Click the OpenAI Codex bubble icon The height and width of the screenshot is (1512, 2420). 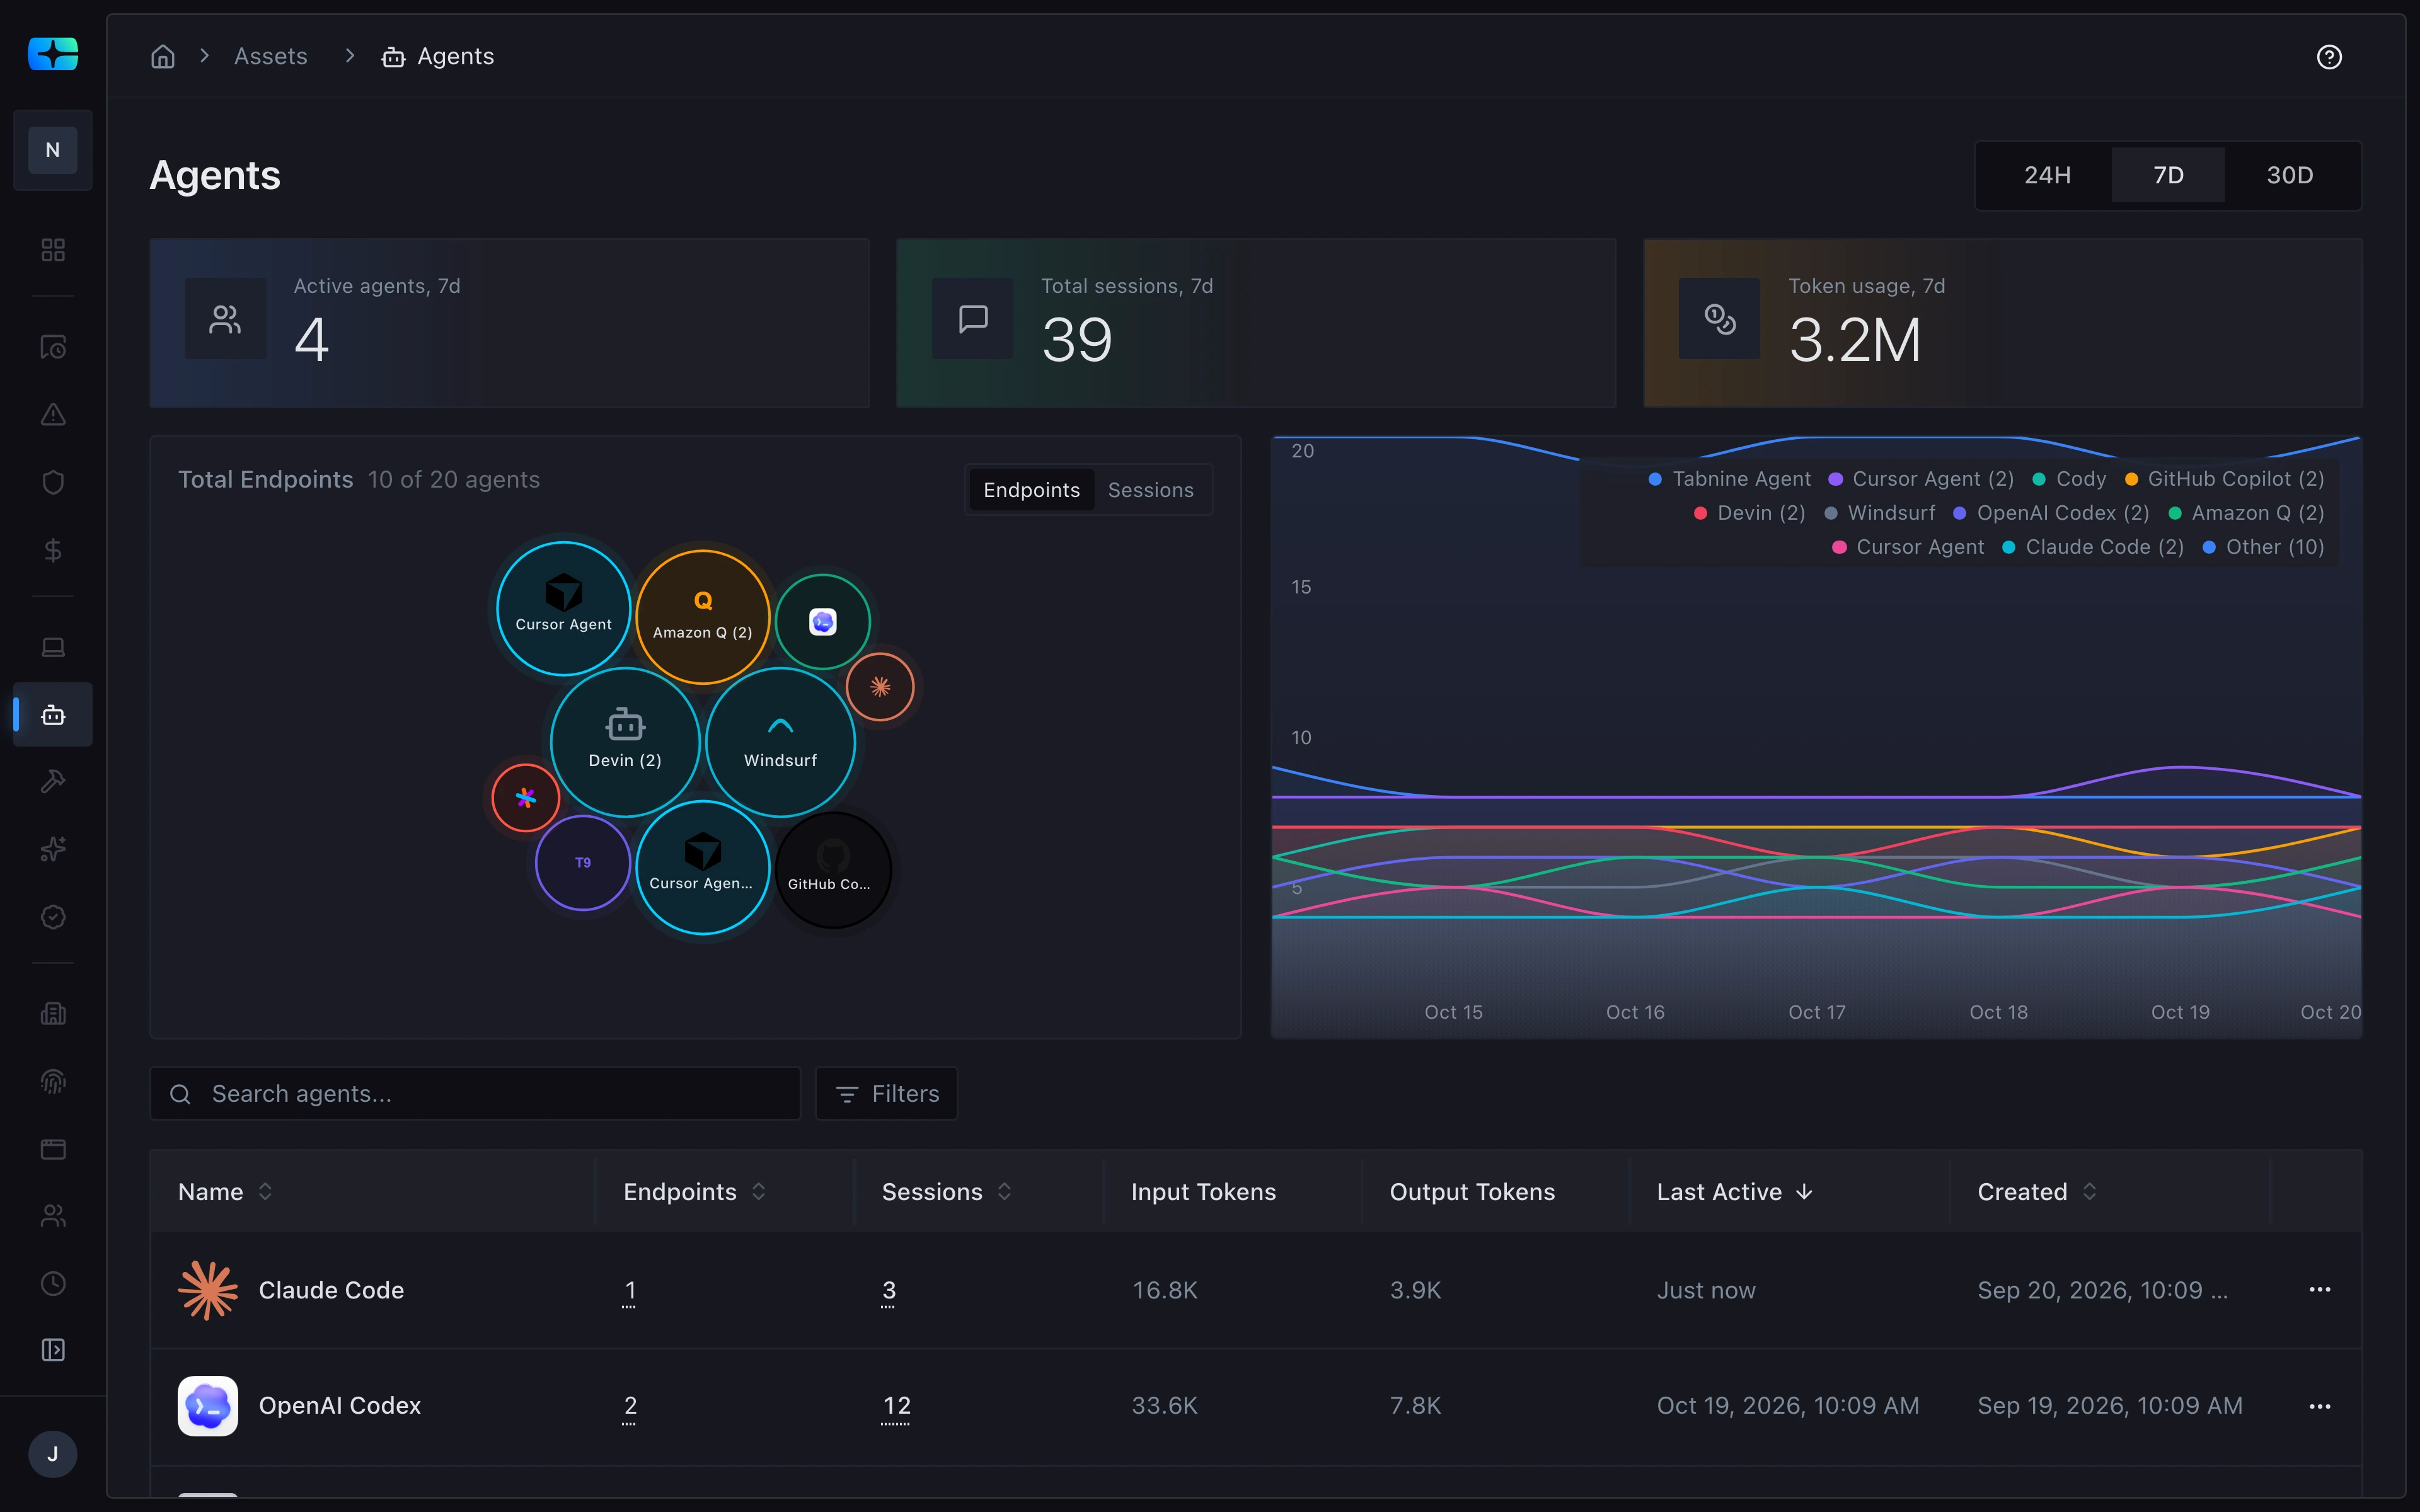tap(822, 622)
